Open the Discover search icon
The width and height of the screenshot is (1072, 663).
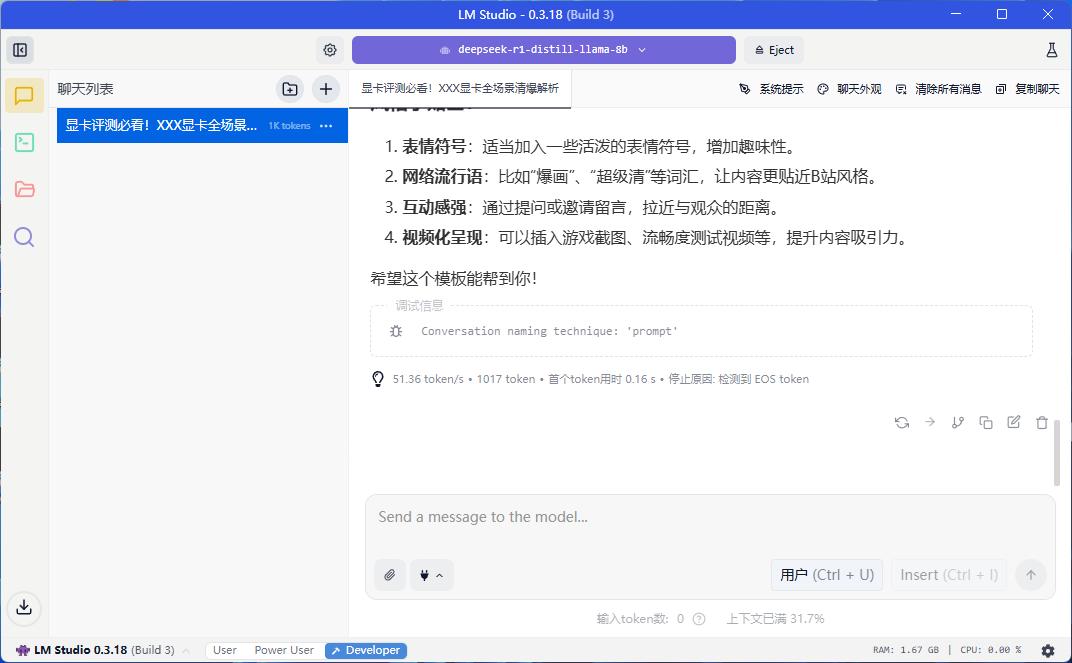(x=24, y=237)
